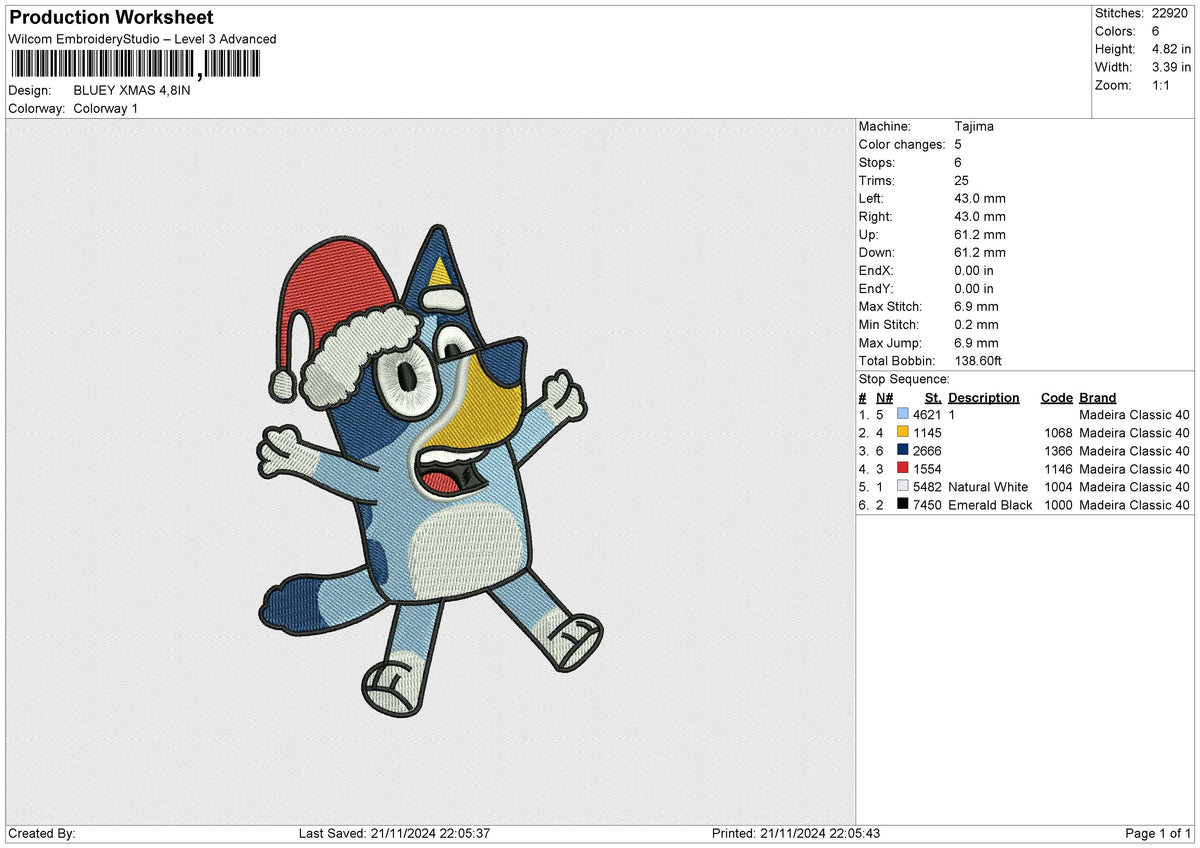Click the barcode under the worksheet title

[x=134, y=66]
